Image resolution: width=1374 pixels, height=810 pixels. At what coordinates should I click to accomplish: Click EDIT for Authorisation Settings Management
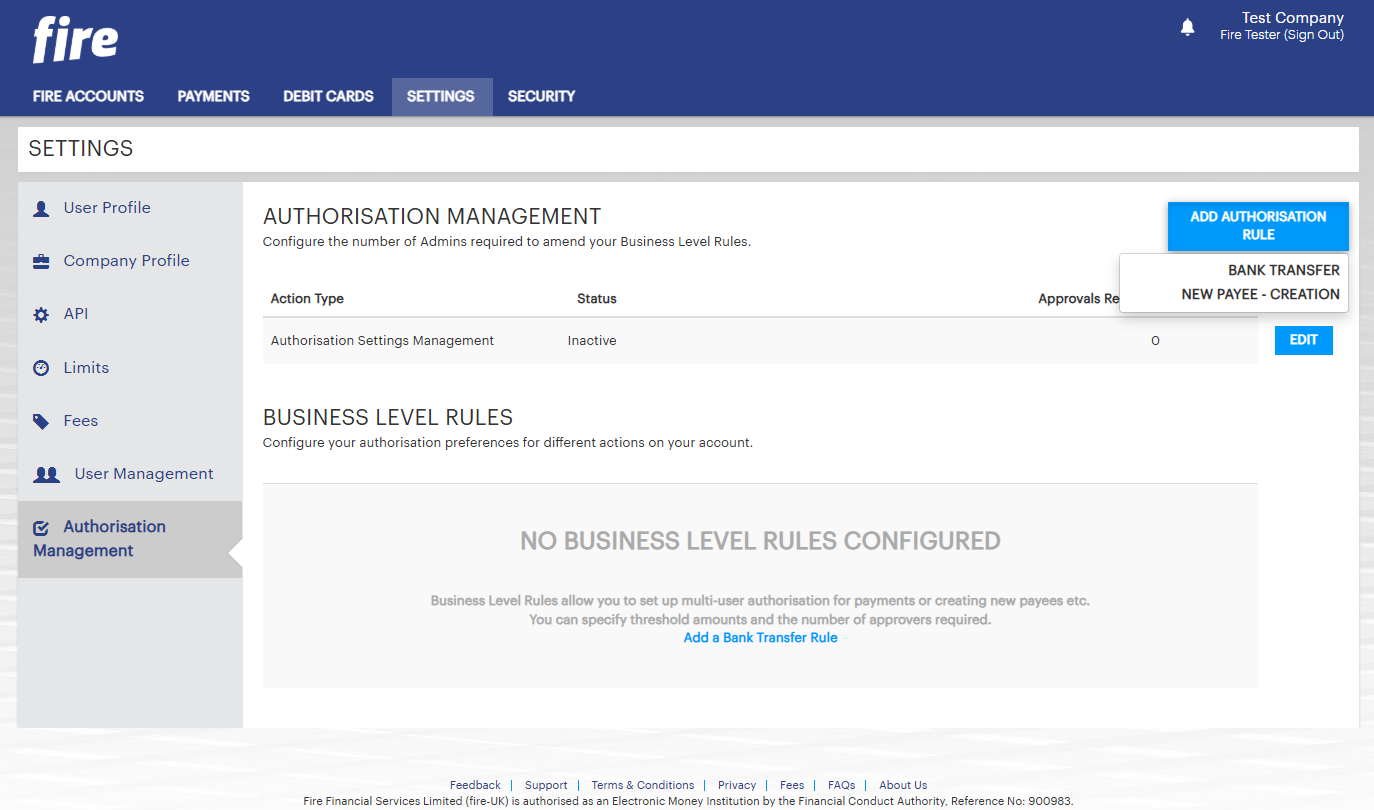pyautogui.click(x=1303, y=340)
